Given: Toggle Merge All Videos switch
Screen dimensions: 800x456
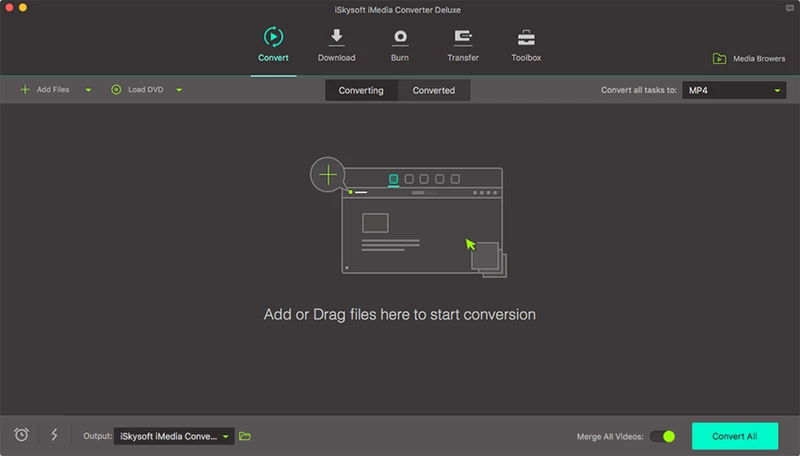Looking at the screenshot, I should (x=663, y=437).
